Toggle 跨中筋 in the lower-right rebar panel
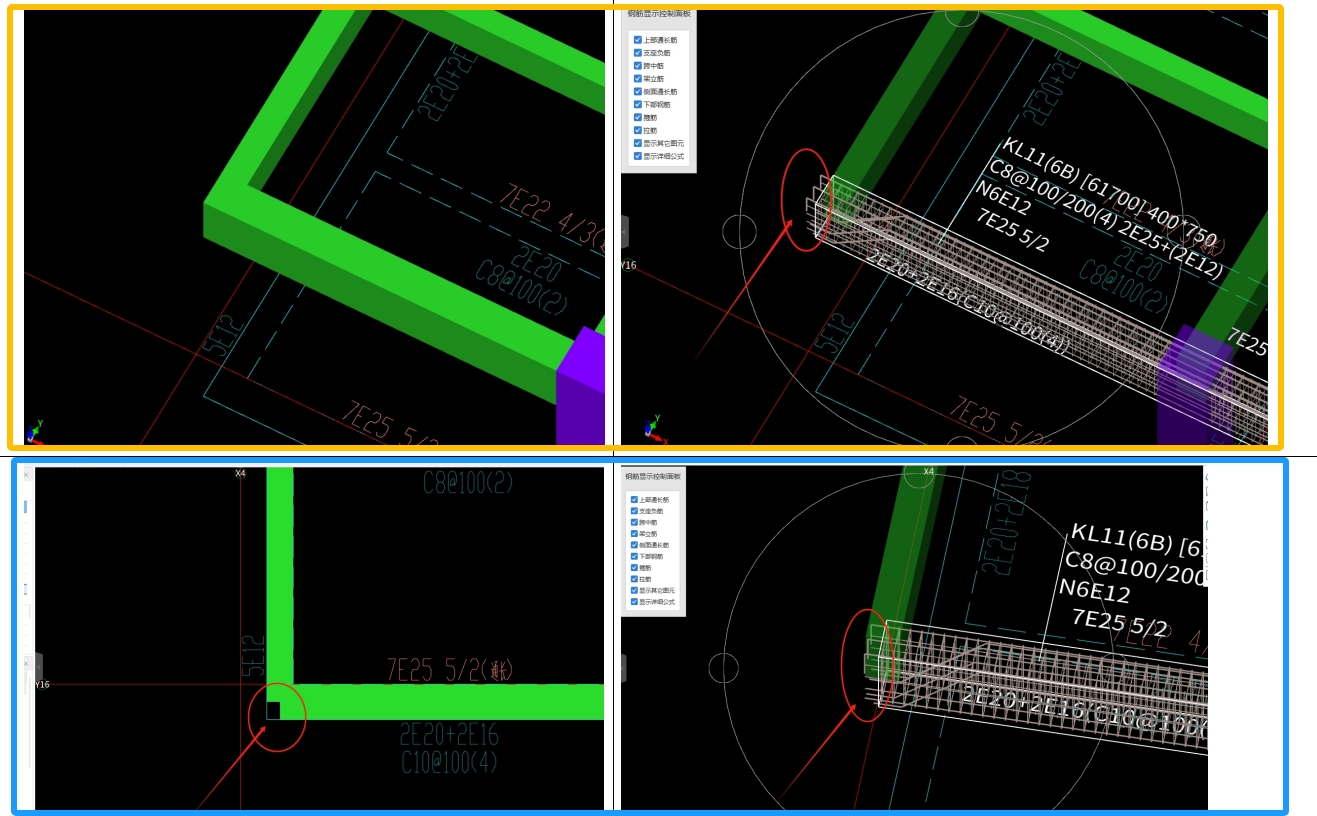This screenshot has height=816, width=1317. (634, 522)
